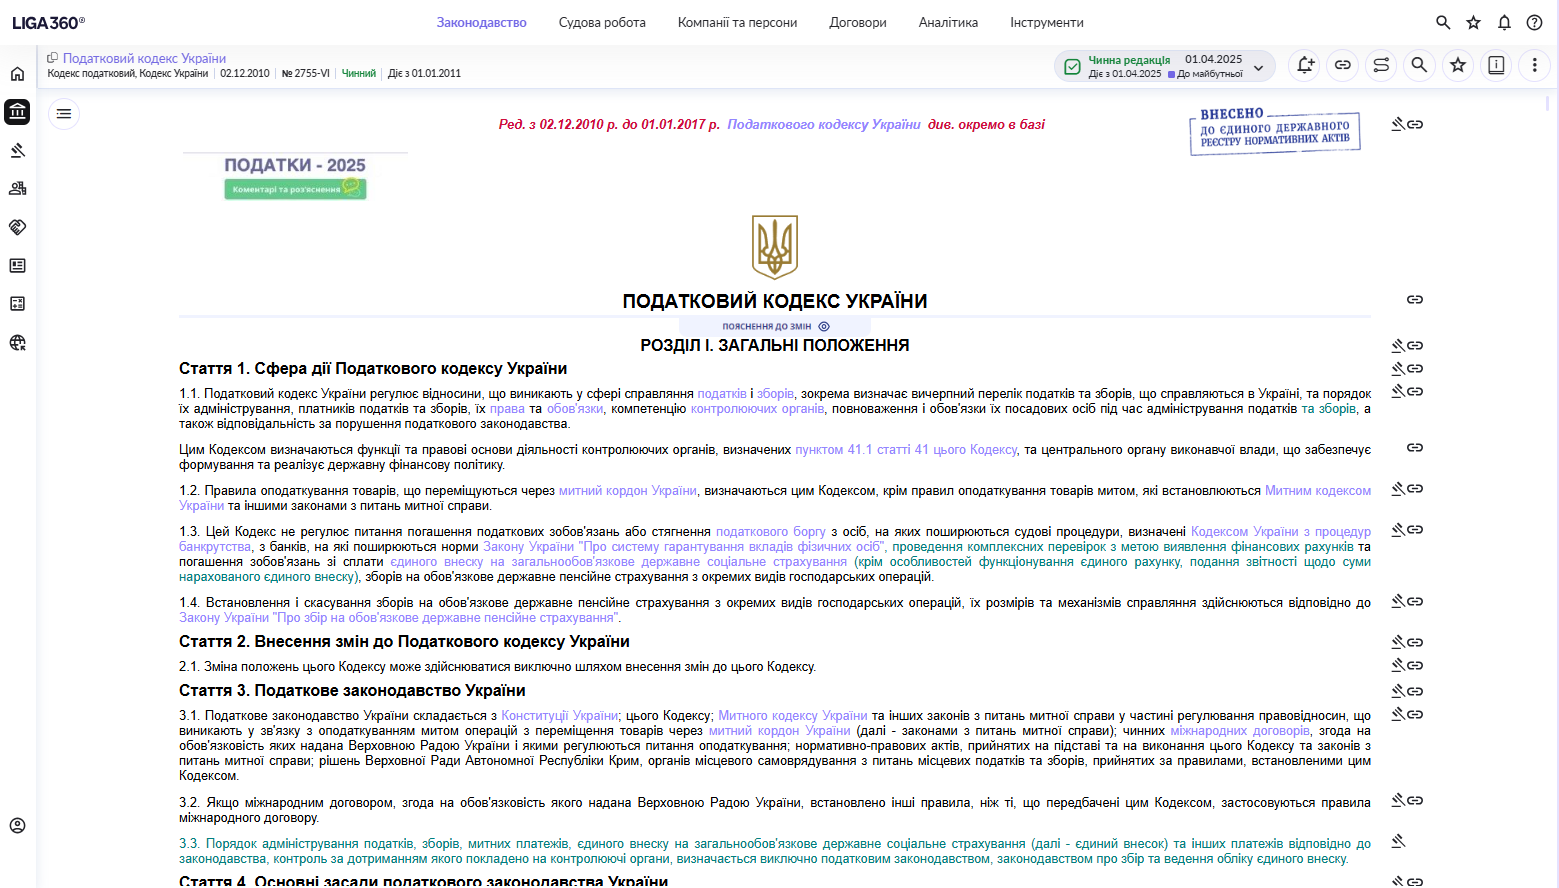Search within document using toolbar magnifier
1559x888 pixels.
pyautogui.click(x=1419, y=65)
